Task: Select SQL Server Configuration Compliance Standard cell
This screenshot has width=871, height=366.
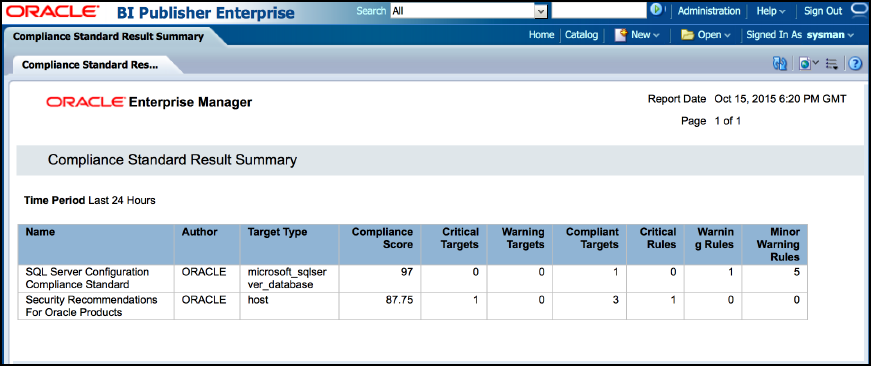Action: pyautogui.click(x=96, y=278)
